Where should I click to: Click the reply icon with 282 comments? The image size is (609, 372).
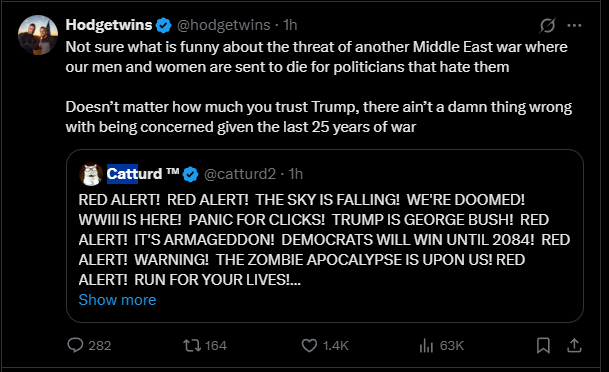click(75, 345)
